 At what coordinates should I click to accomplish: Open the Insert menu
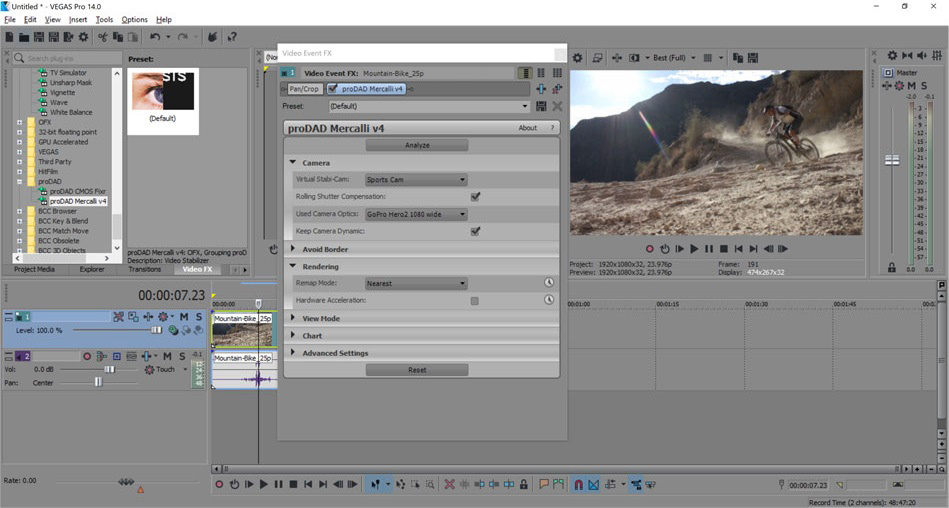click(78, 20)
